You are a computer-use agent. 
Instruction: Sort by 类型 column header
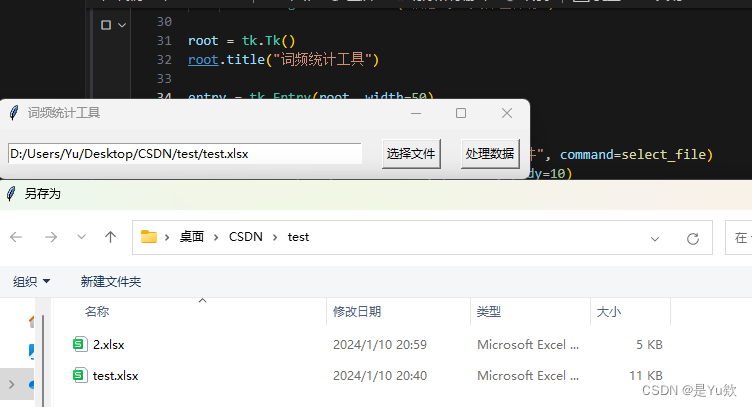pos(489,312)
